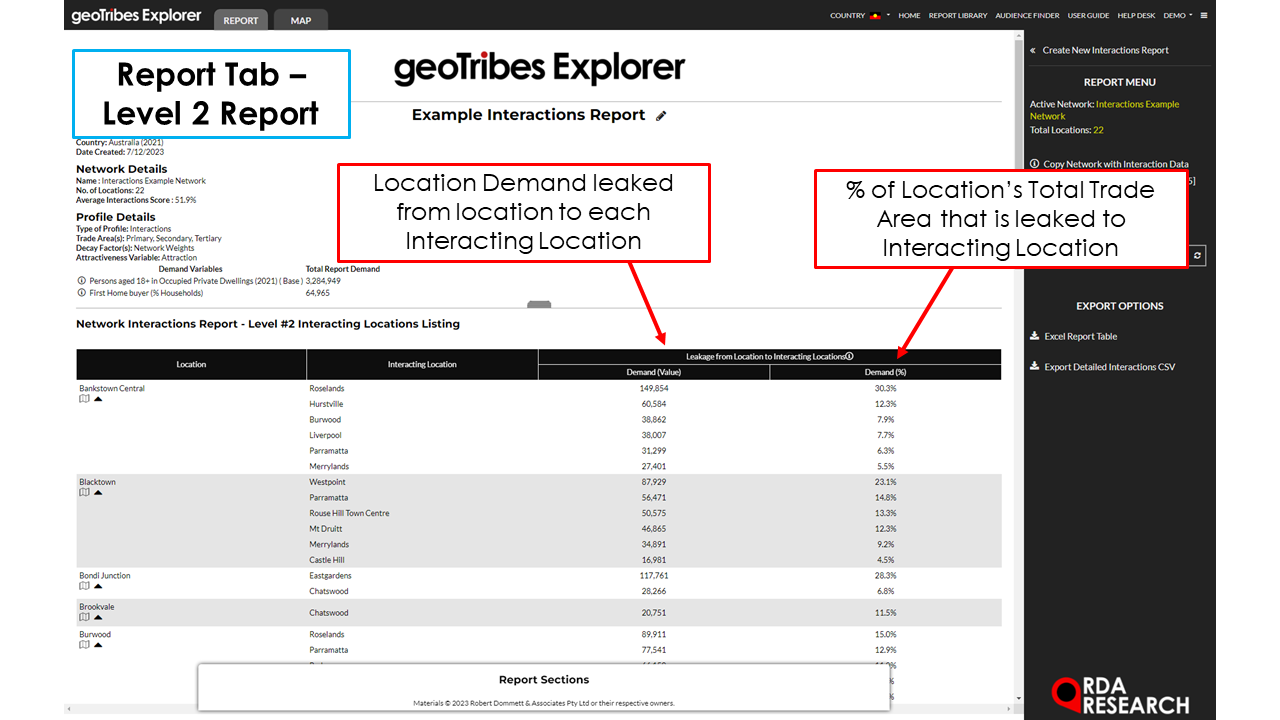Screen dimensions: 1280x720
Task: Click demand percent 23.1%
Action: click(x=885, y=482)
